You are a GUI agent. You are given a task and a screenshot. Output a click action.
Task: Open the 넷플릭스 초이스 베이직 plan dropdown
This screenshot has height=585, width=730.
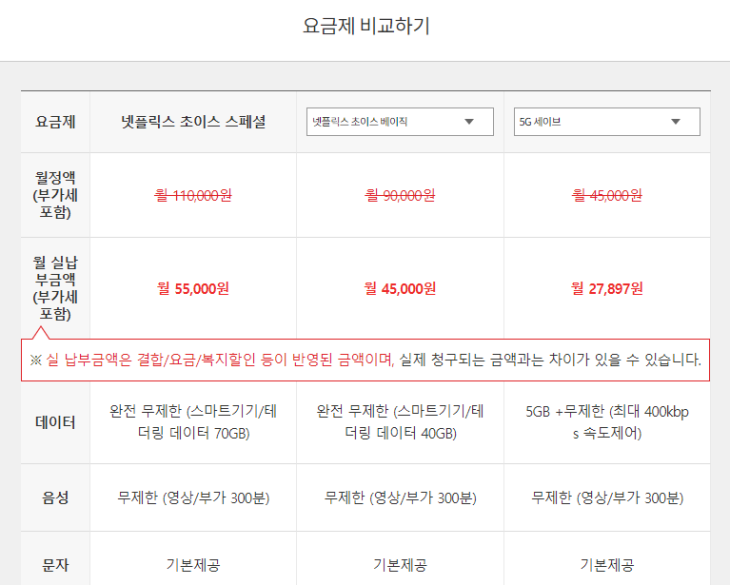click(x=400, y=122)
